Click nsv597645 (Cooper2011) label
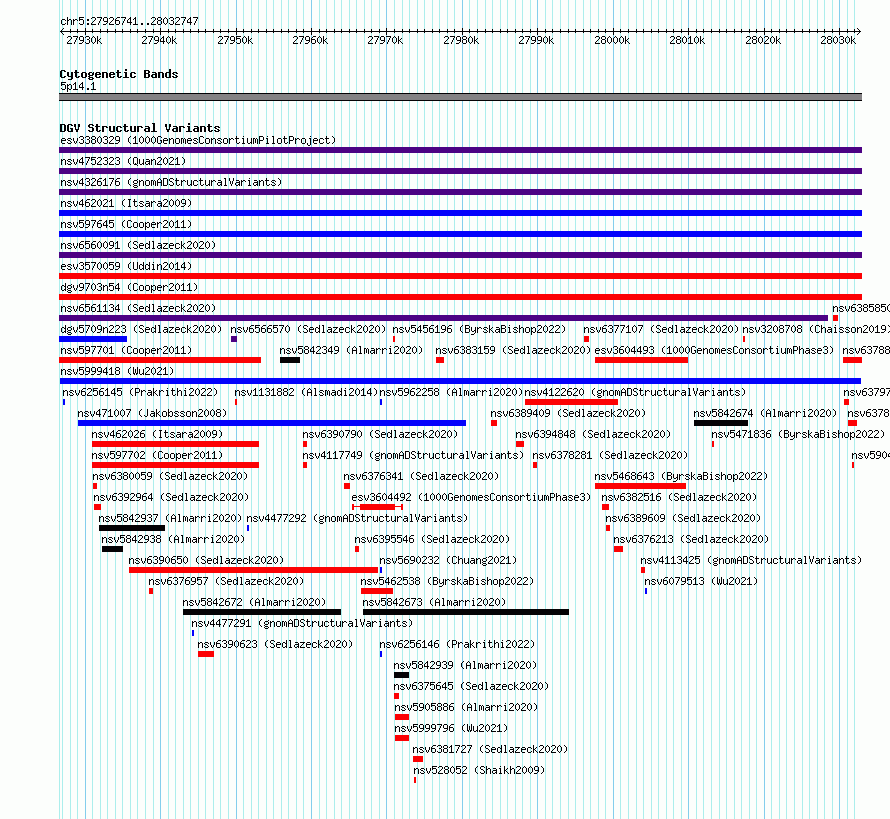 click(x=126, y=224)
